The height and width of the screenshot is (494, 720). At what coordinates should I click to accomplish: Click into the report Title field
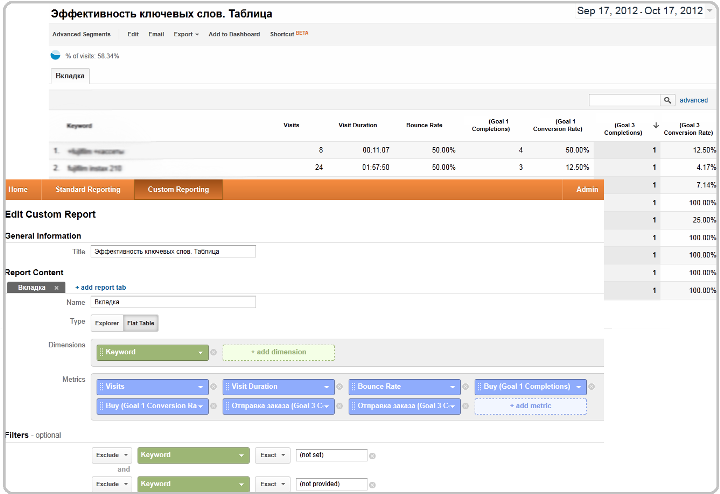click(173, 252)
